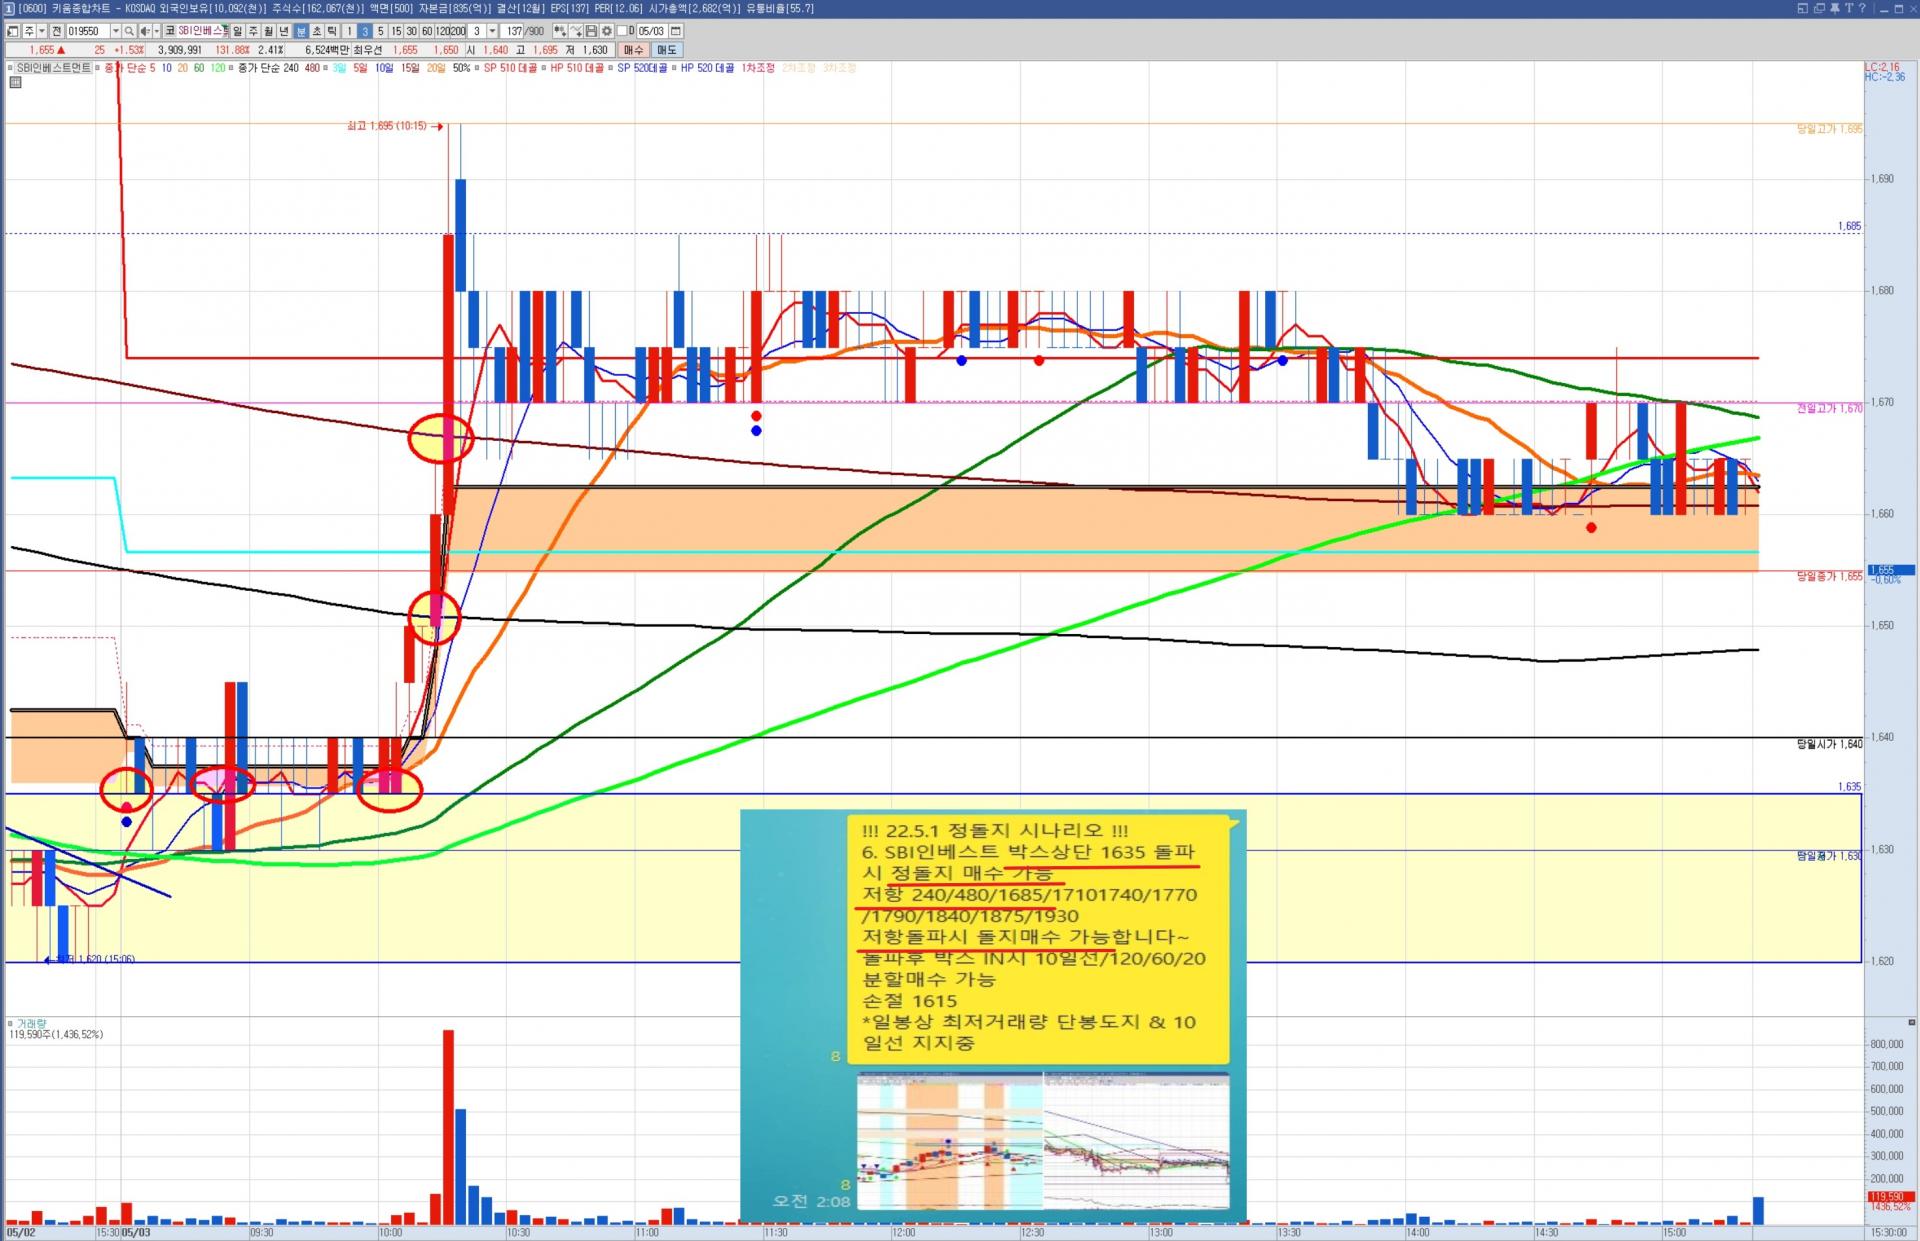Select the 15 minute interval button
This screenshot has height=1241, width=1920.
pos(396,31)
